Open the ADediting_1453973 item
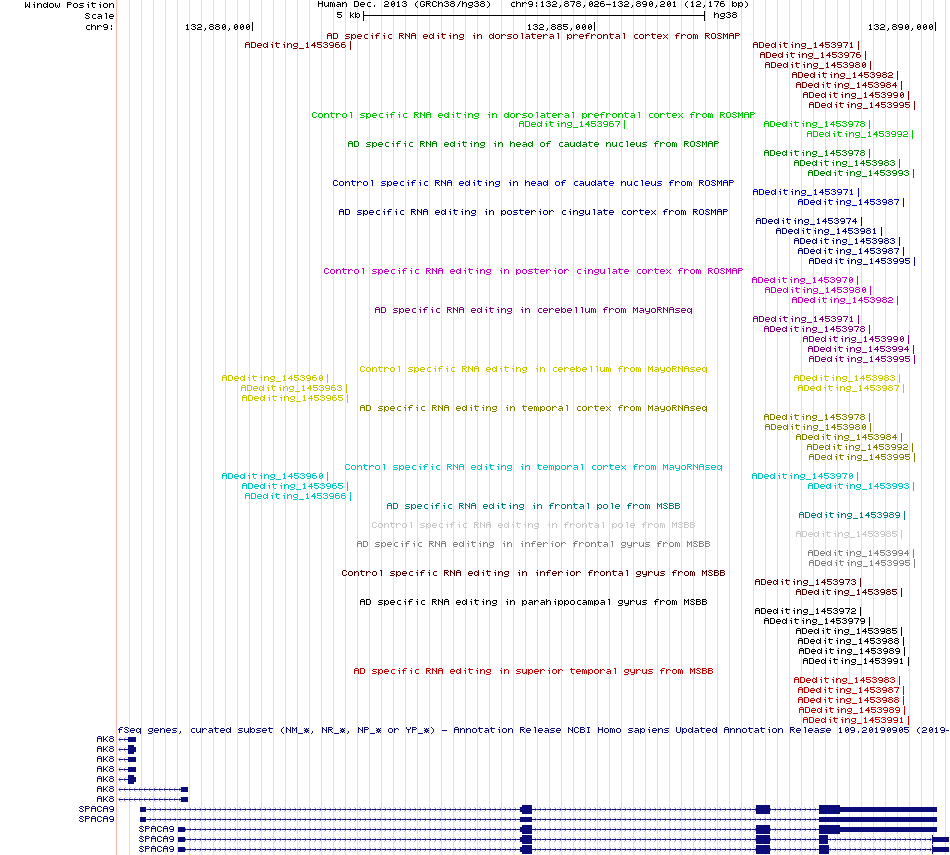 pos(808,582)
